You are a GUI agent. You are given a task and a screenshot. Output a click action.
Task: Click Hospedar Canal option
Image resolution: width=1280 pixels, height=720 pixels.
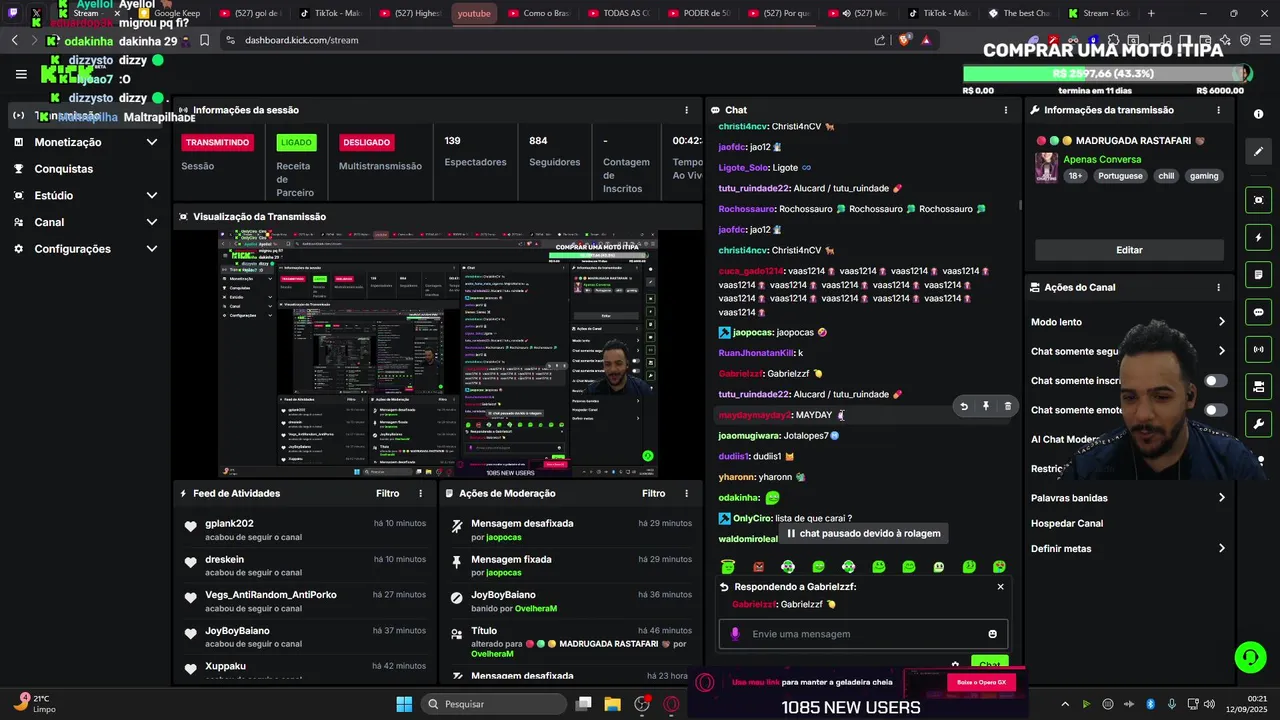(1067, 523)
